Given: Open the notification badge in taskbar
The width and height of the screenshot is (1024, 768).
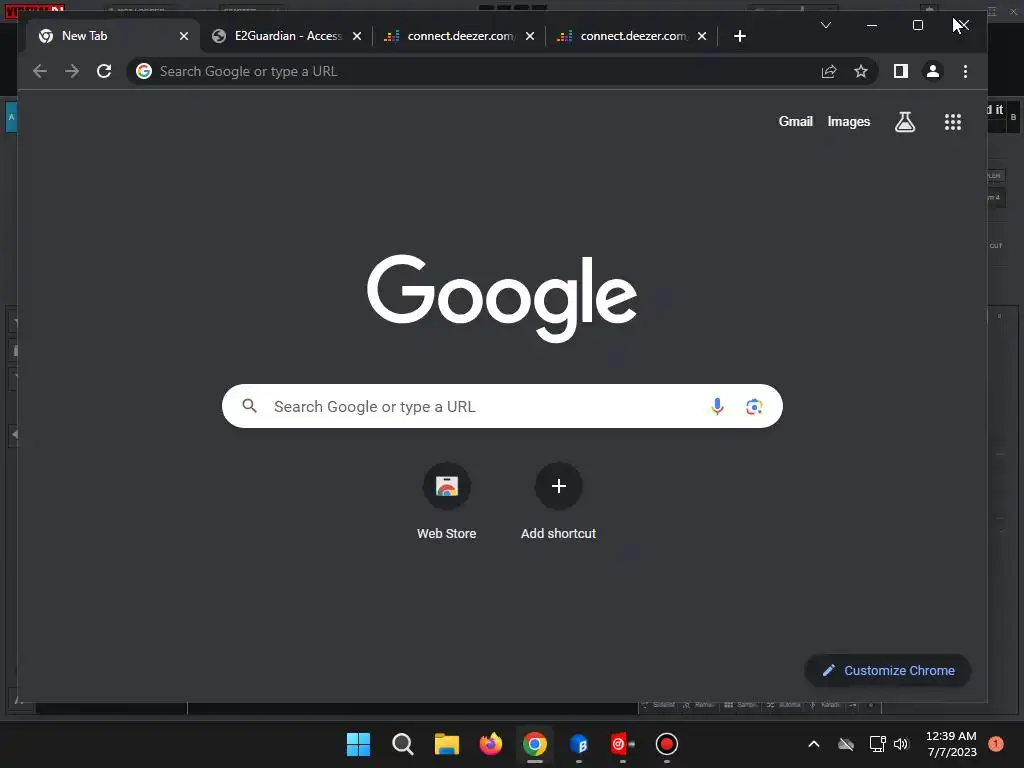Looking at the screenshot, I should (996, 744).
